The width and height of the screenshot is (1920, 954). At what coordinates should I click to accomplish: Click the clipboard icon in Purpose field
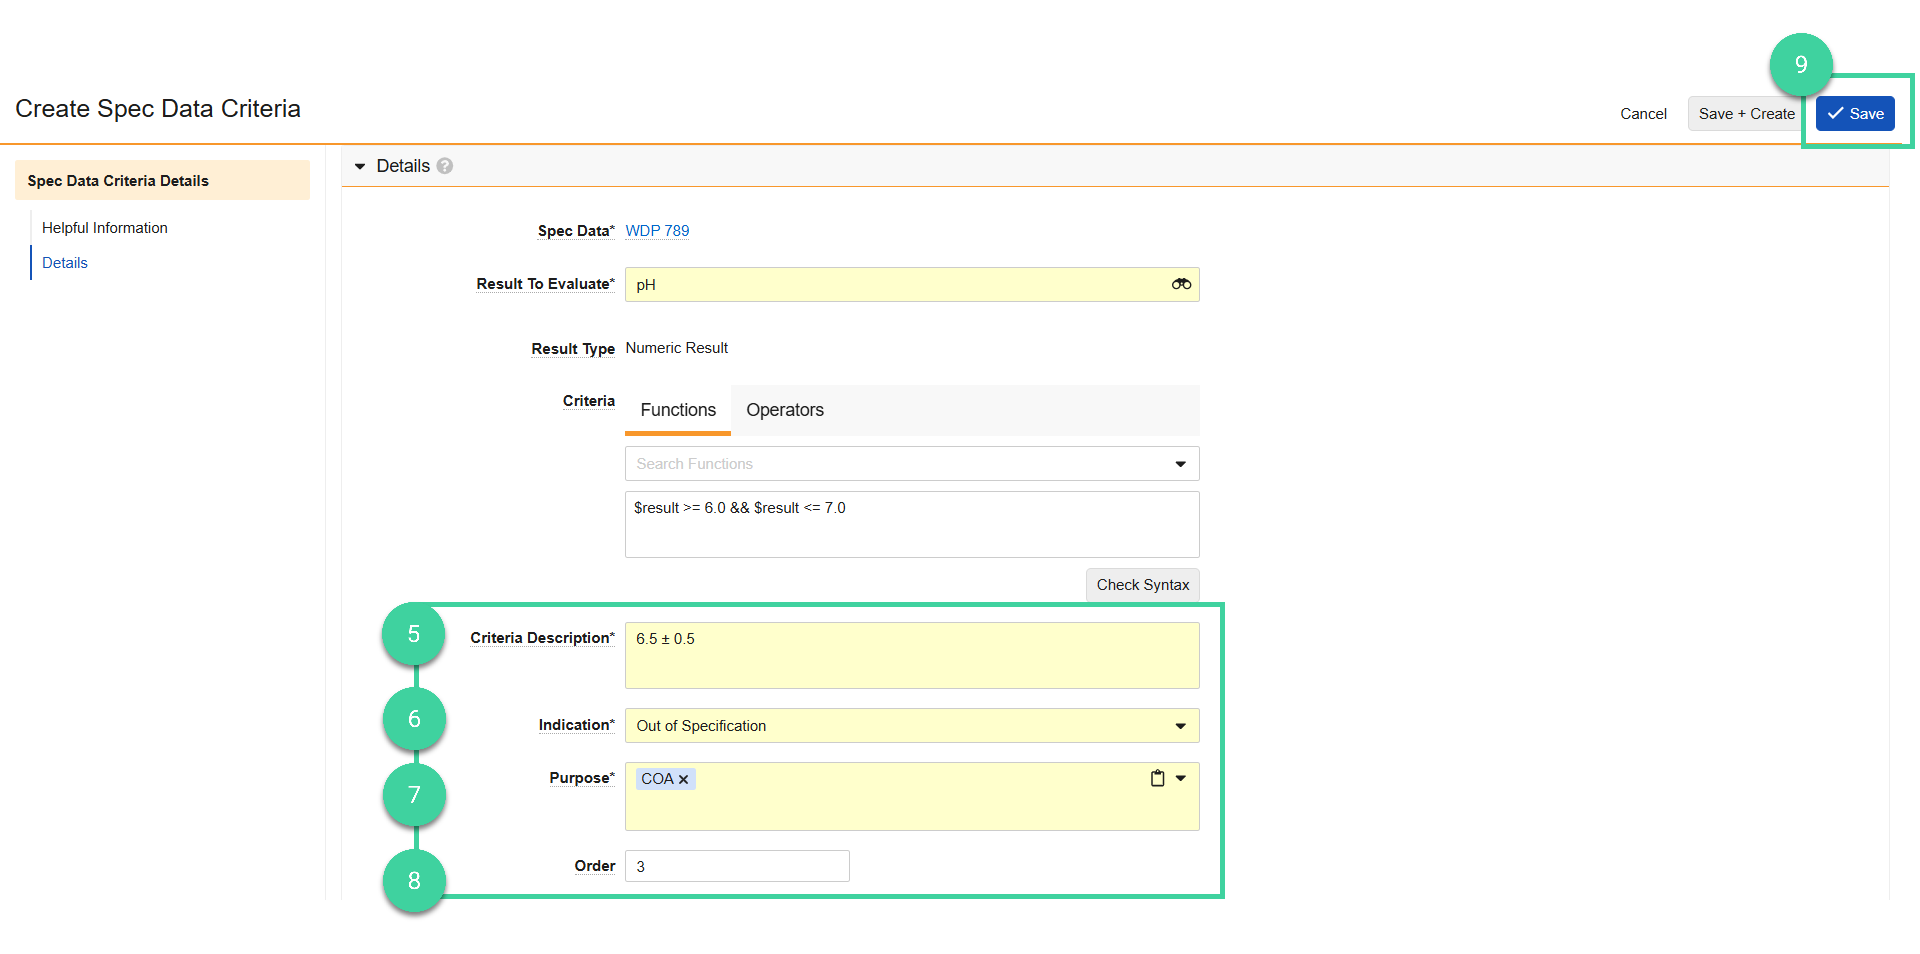1157,778
